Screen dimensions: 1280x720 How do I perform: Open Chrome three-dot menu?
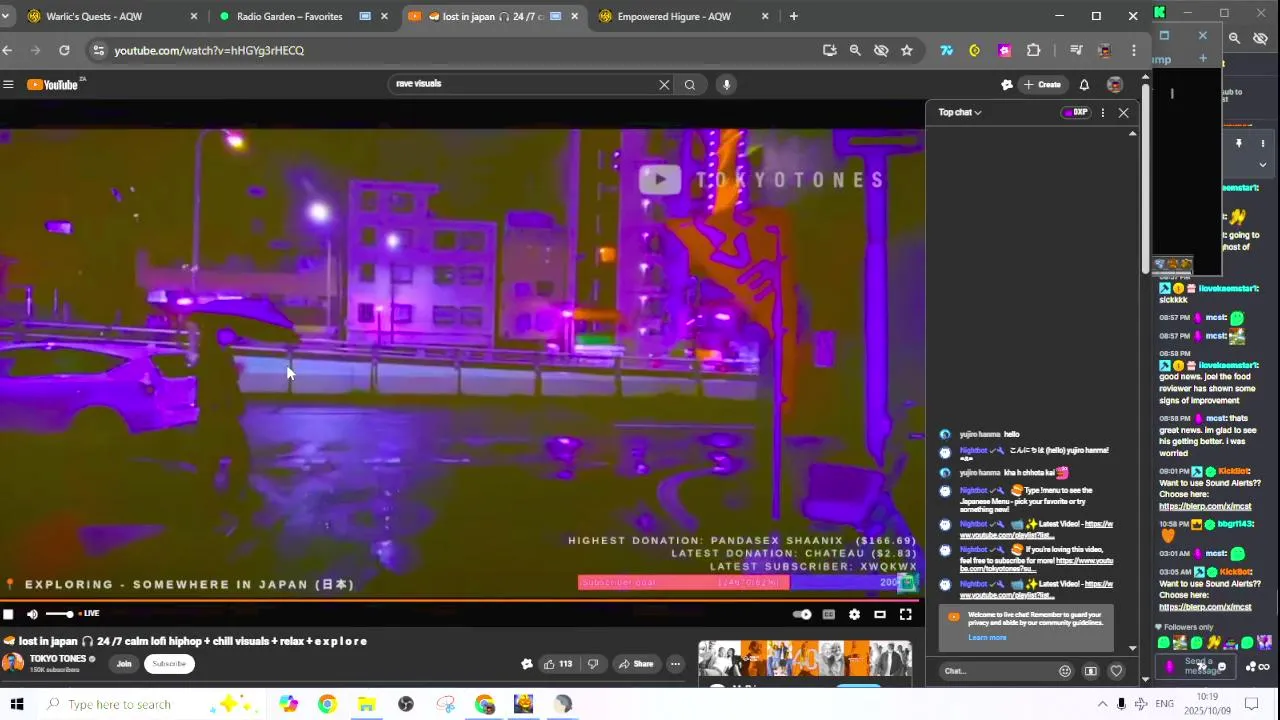coord(1133,50)
